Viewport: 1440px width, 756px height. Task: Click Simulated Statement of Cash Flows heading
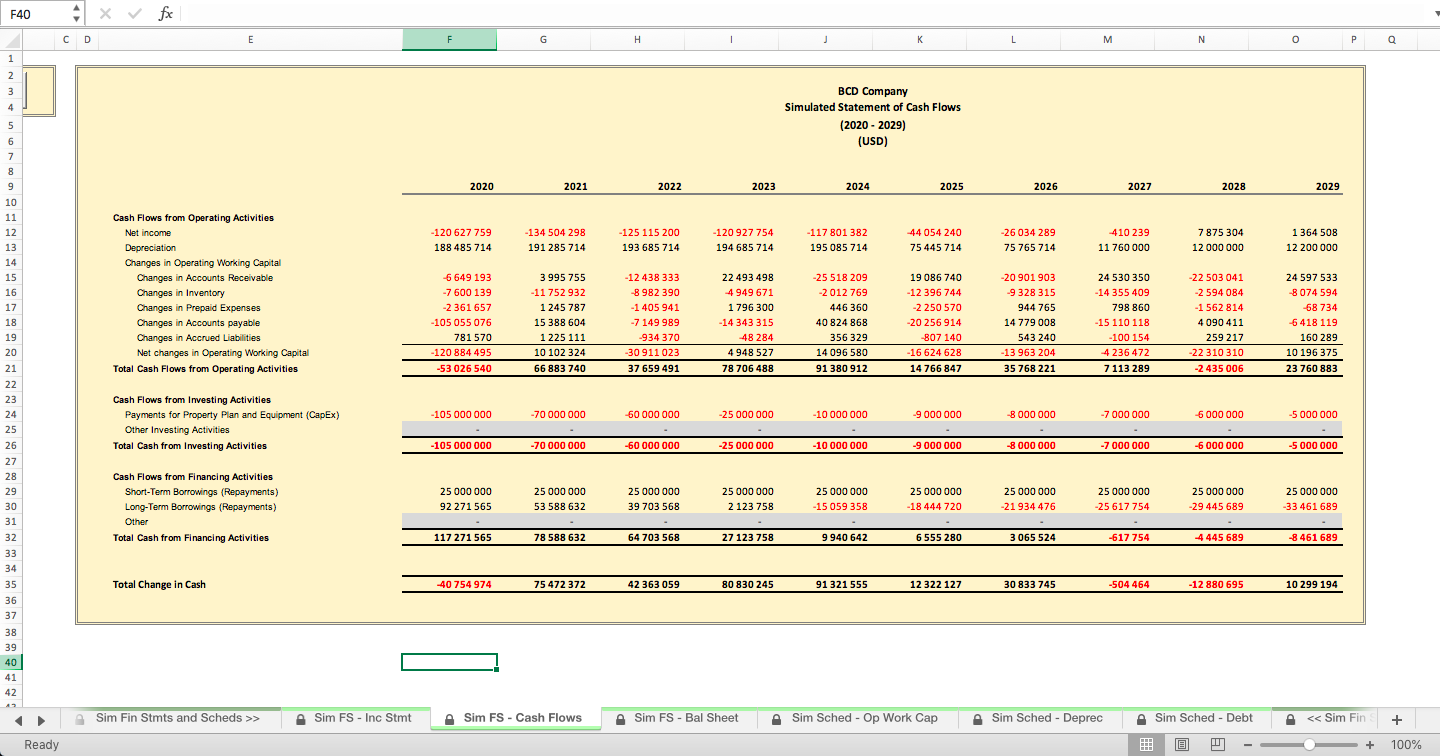pyautogui.click(x=873, y=107)
